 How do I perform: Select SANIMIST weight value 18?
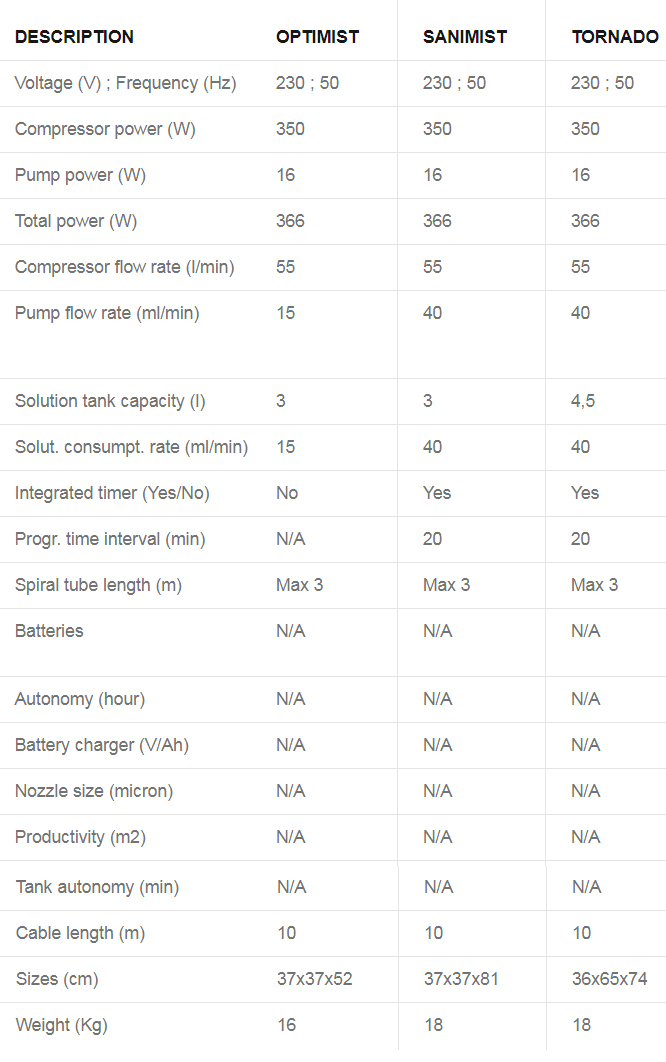(x=434, y=1025)
